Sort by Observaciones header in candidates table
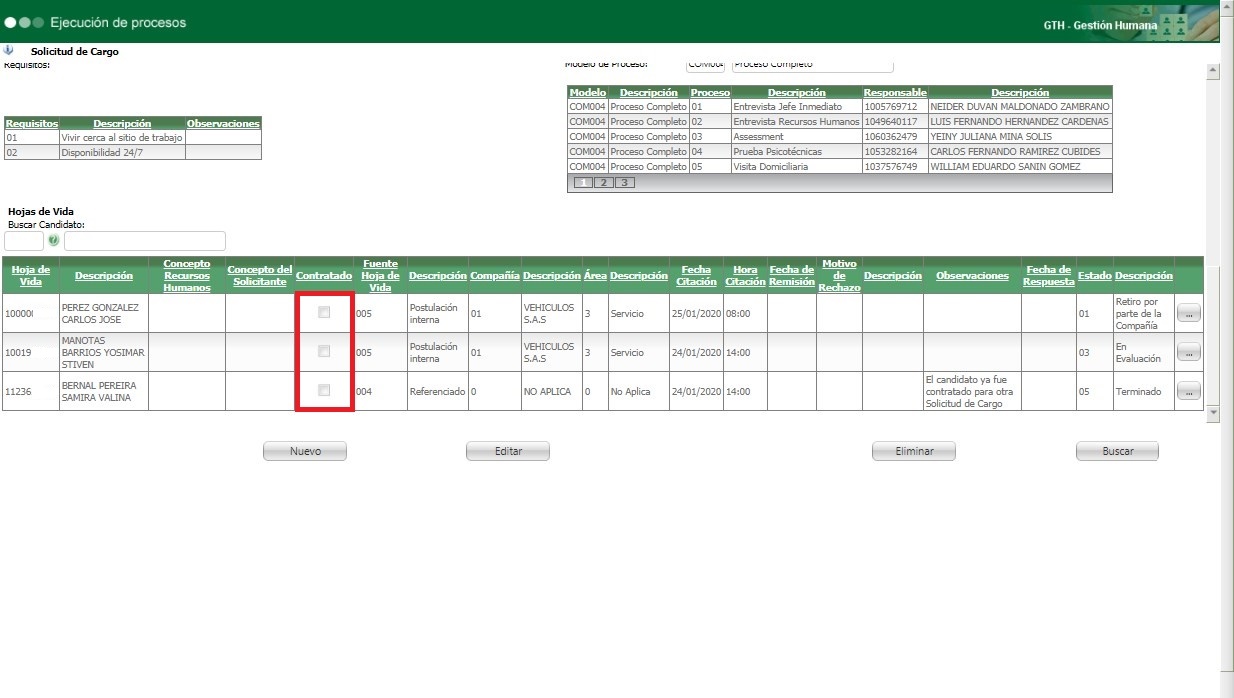Viewport: 1234px width, 698px height. (x=972, y=275)
